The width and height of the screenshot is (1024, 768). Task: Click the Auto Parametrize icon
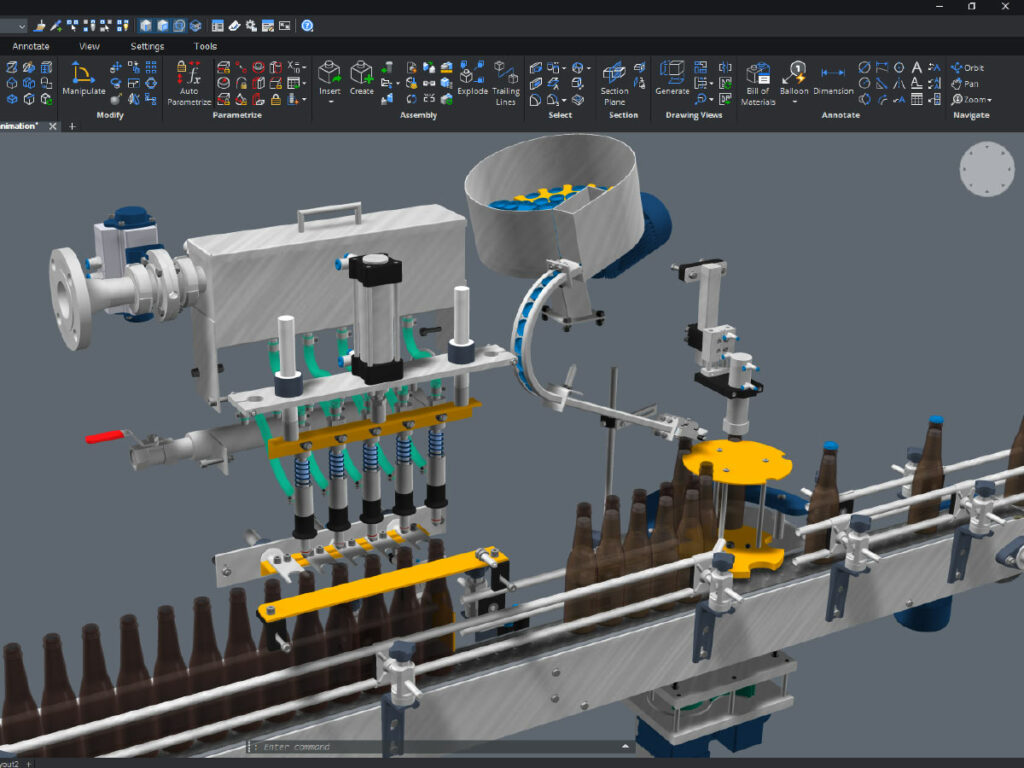click(188, 75)
